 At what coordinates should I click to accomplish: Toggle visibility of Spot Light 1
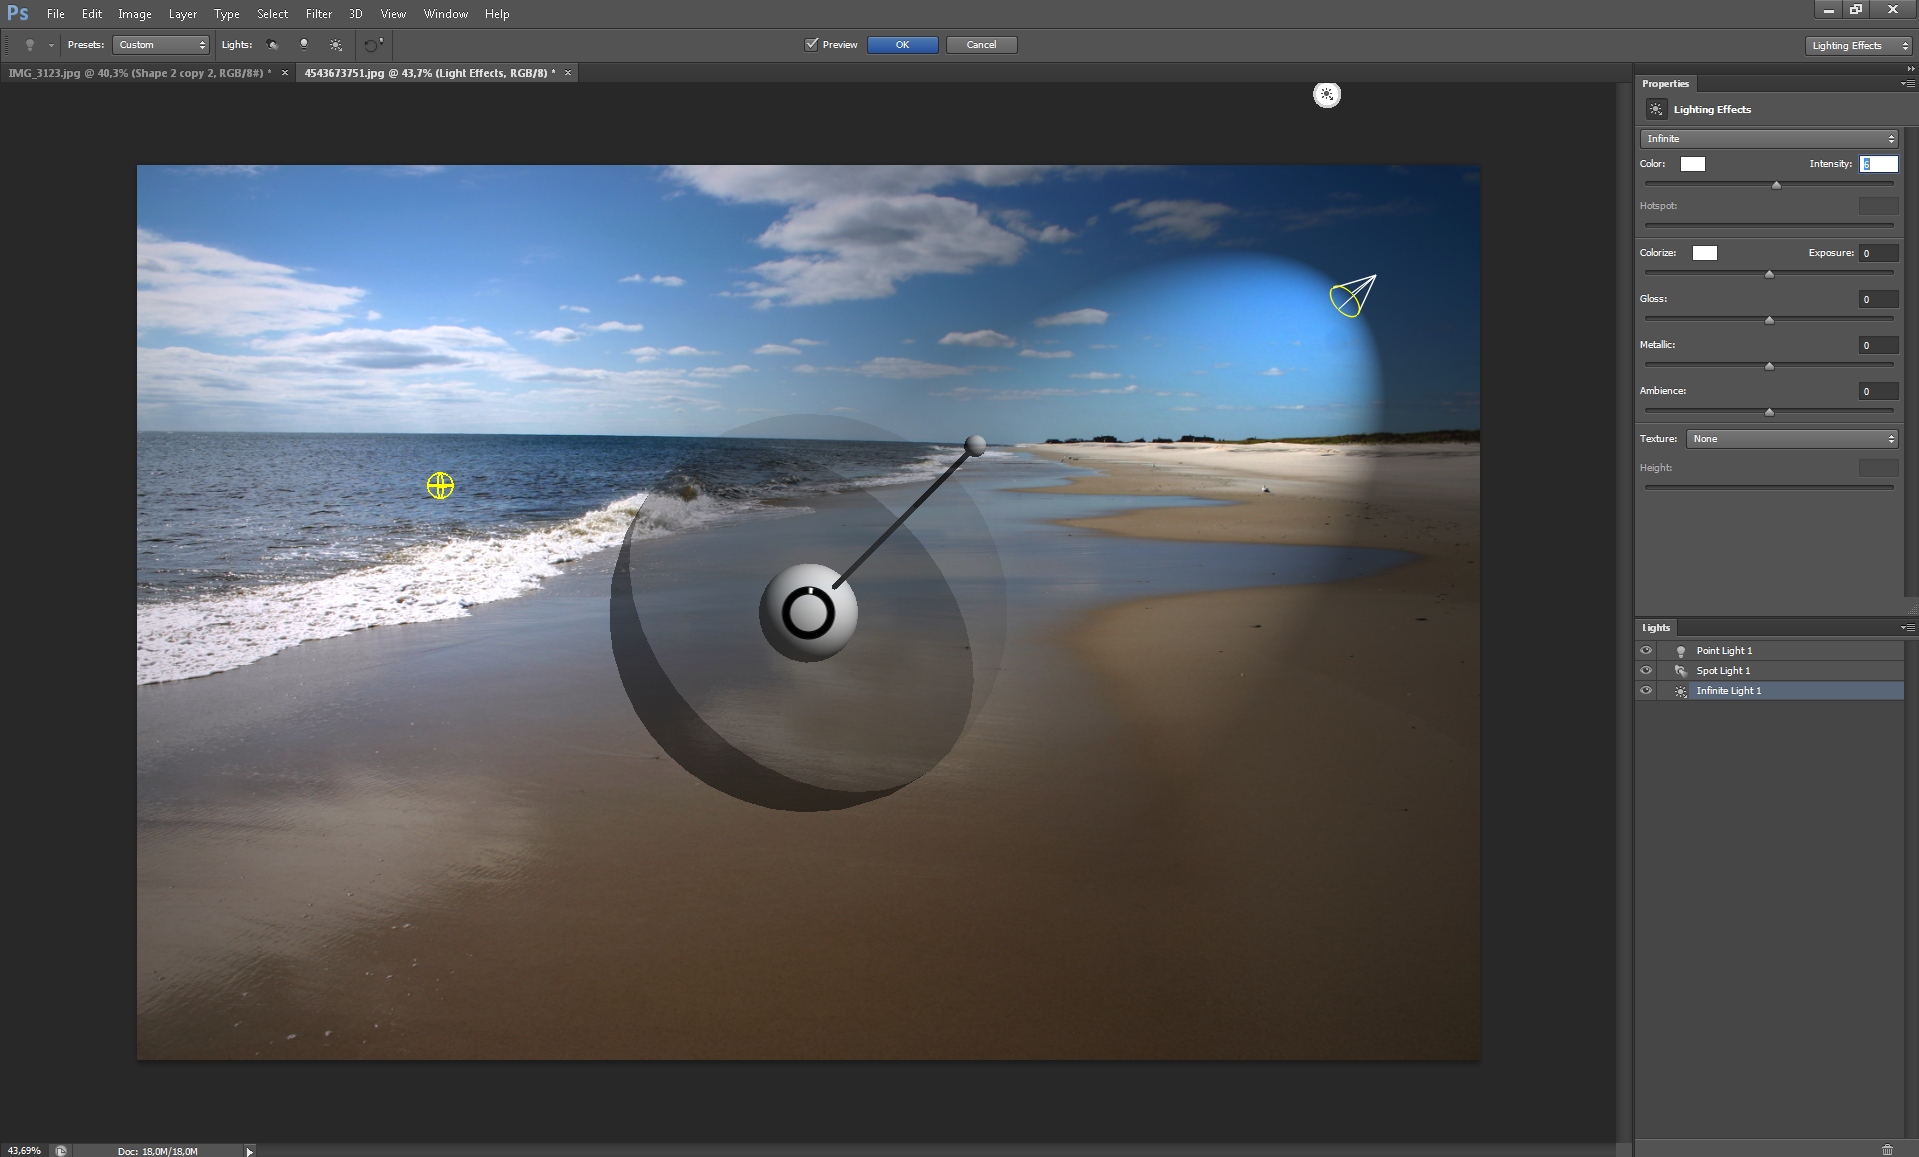coord(1646,671)
